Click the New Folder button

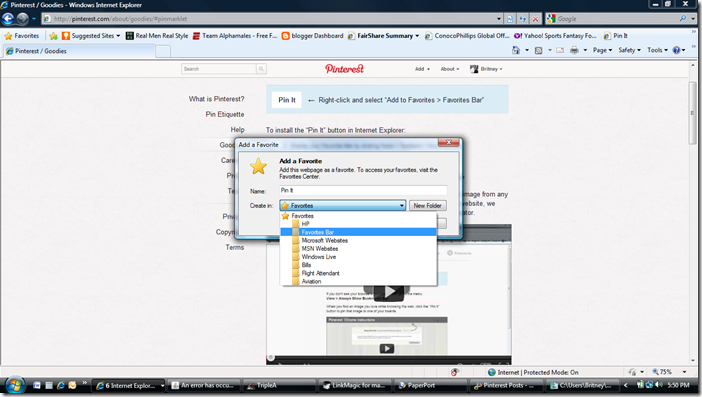427,205
